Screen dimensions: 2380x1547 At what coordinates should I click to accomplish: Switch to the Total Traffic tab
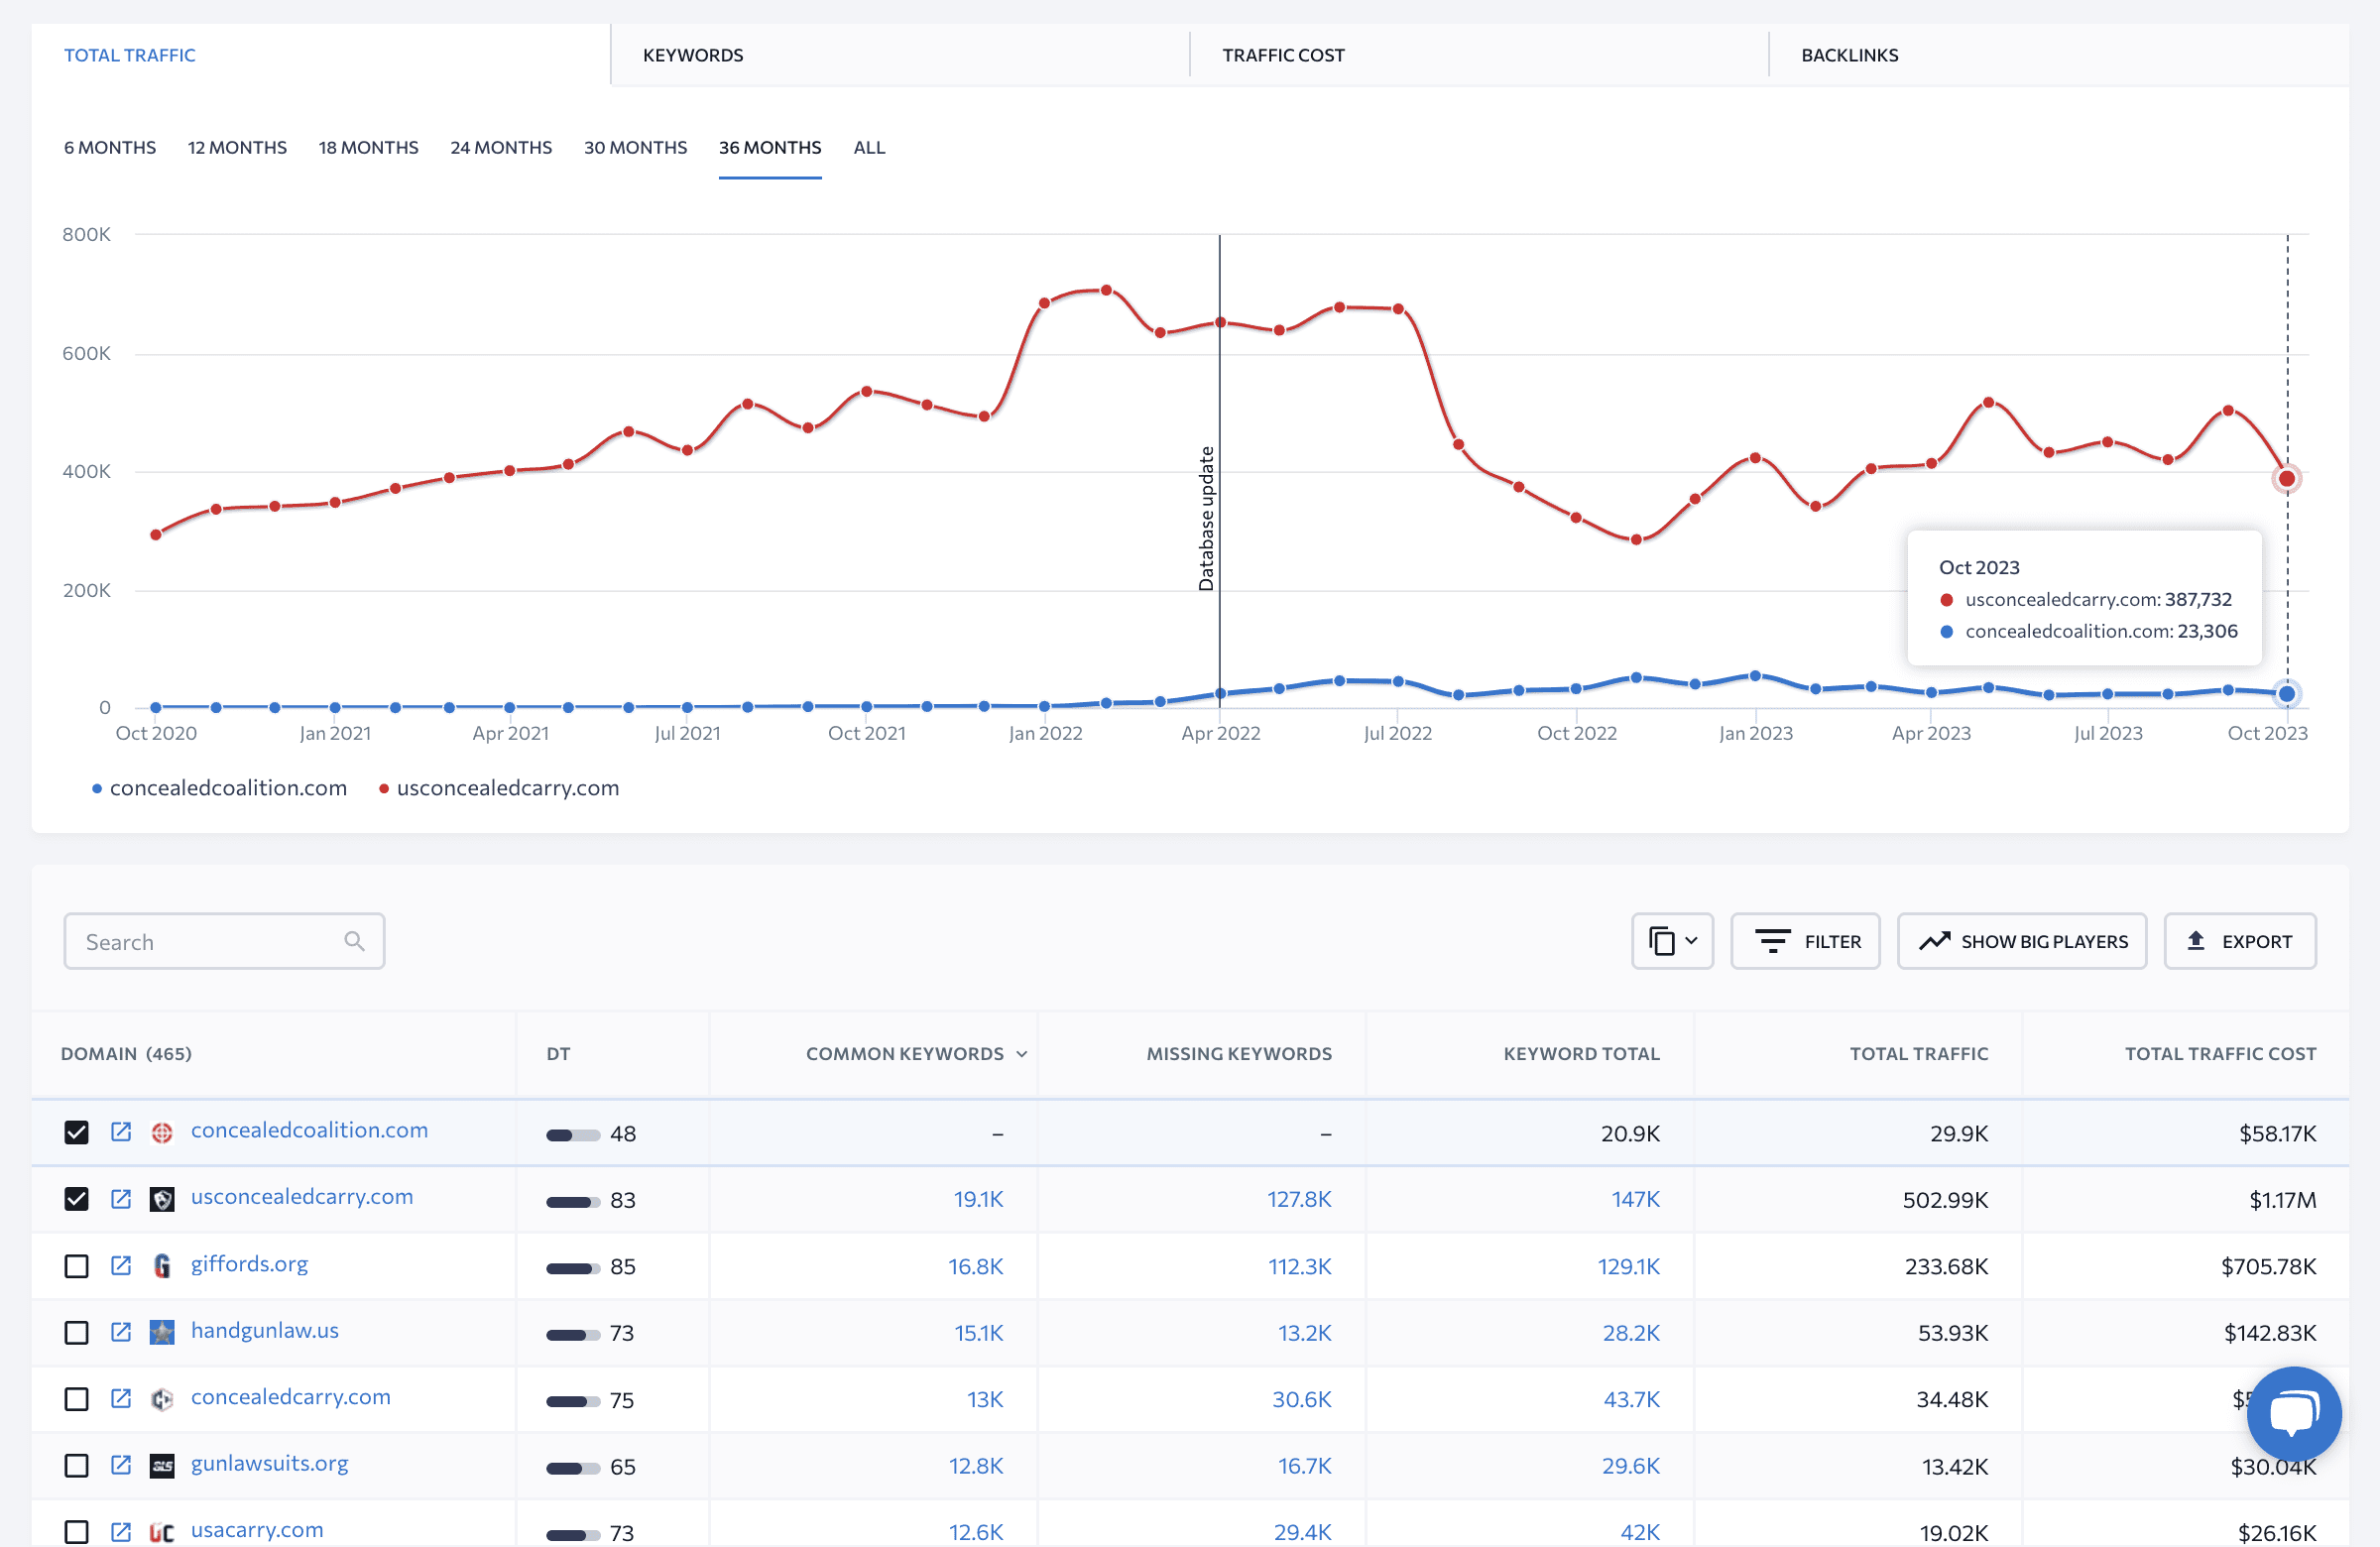click(130, 55)
